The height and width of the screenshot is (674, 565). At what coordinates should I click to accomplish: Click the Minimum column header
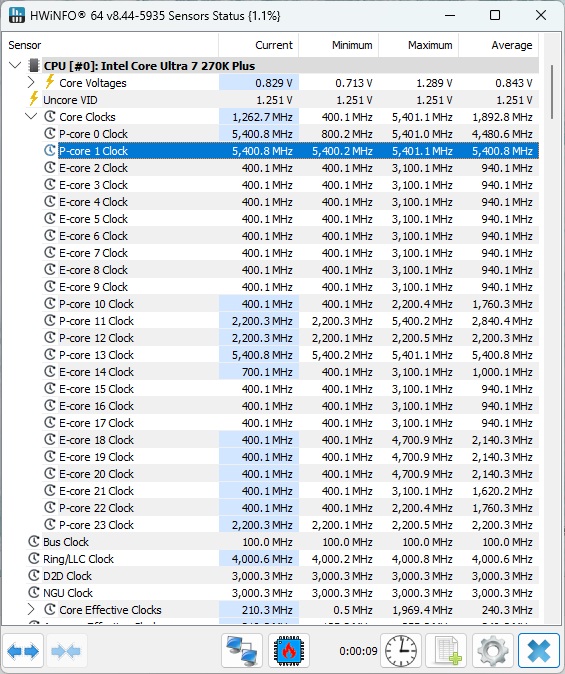point(338,45)
